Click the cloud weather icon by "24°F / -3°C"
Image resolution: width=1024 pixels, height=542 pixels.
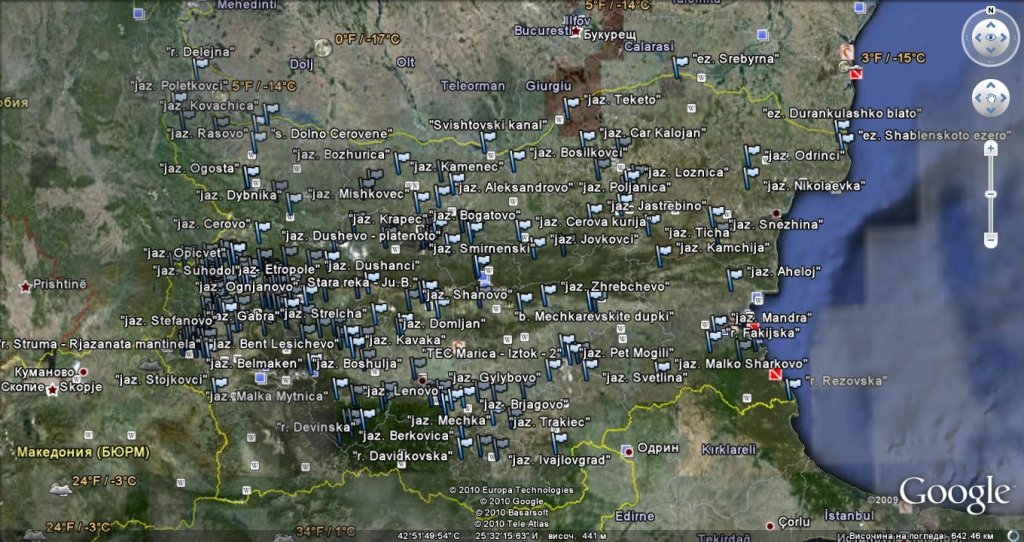[60, 488]
